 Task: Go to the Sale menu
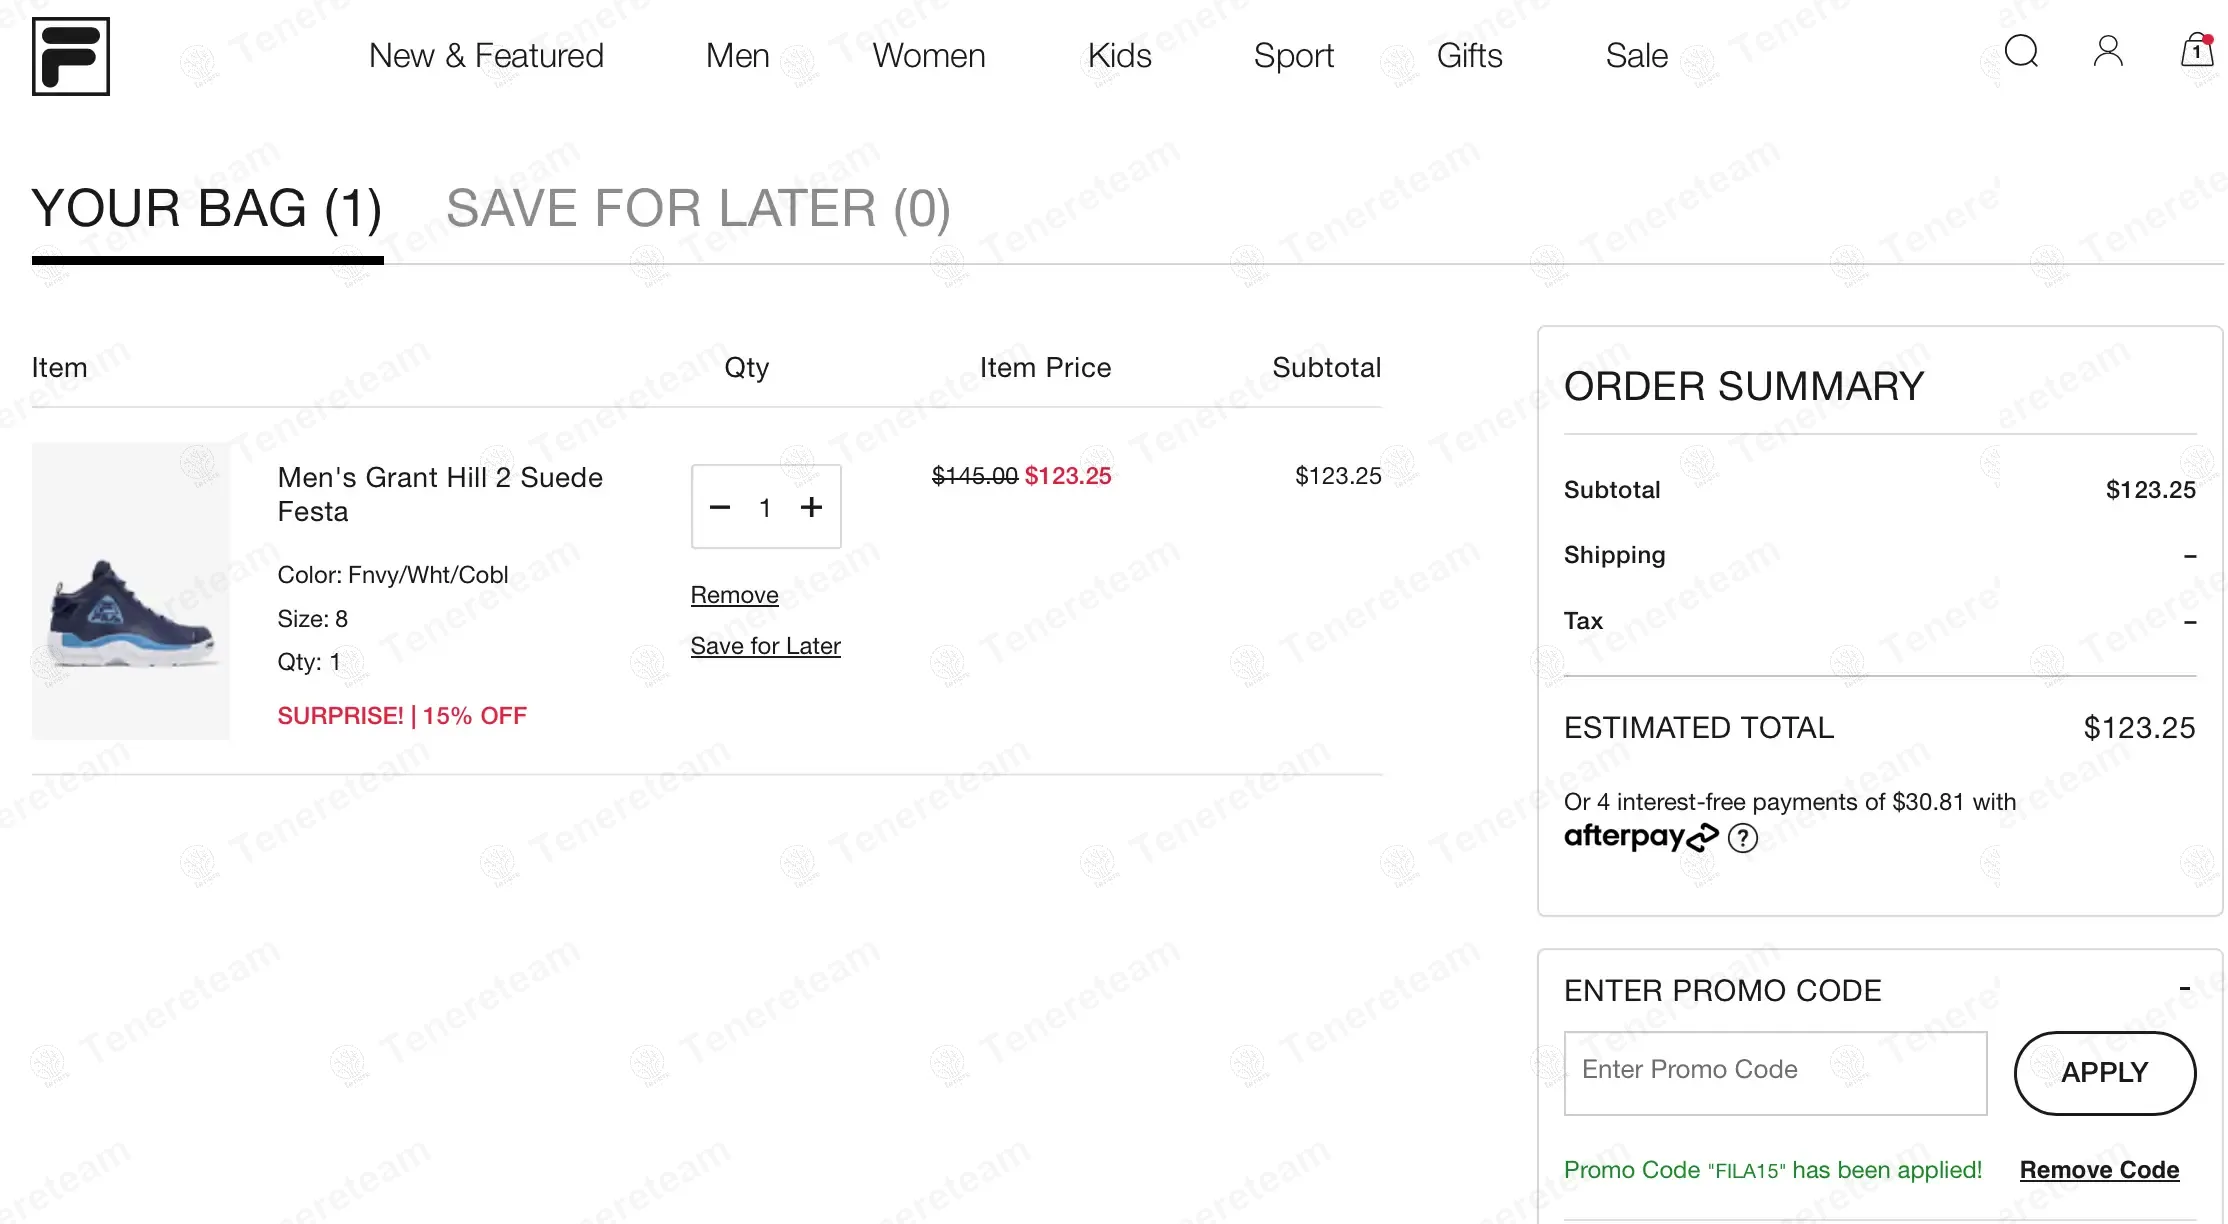(x=1636, y=56)
